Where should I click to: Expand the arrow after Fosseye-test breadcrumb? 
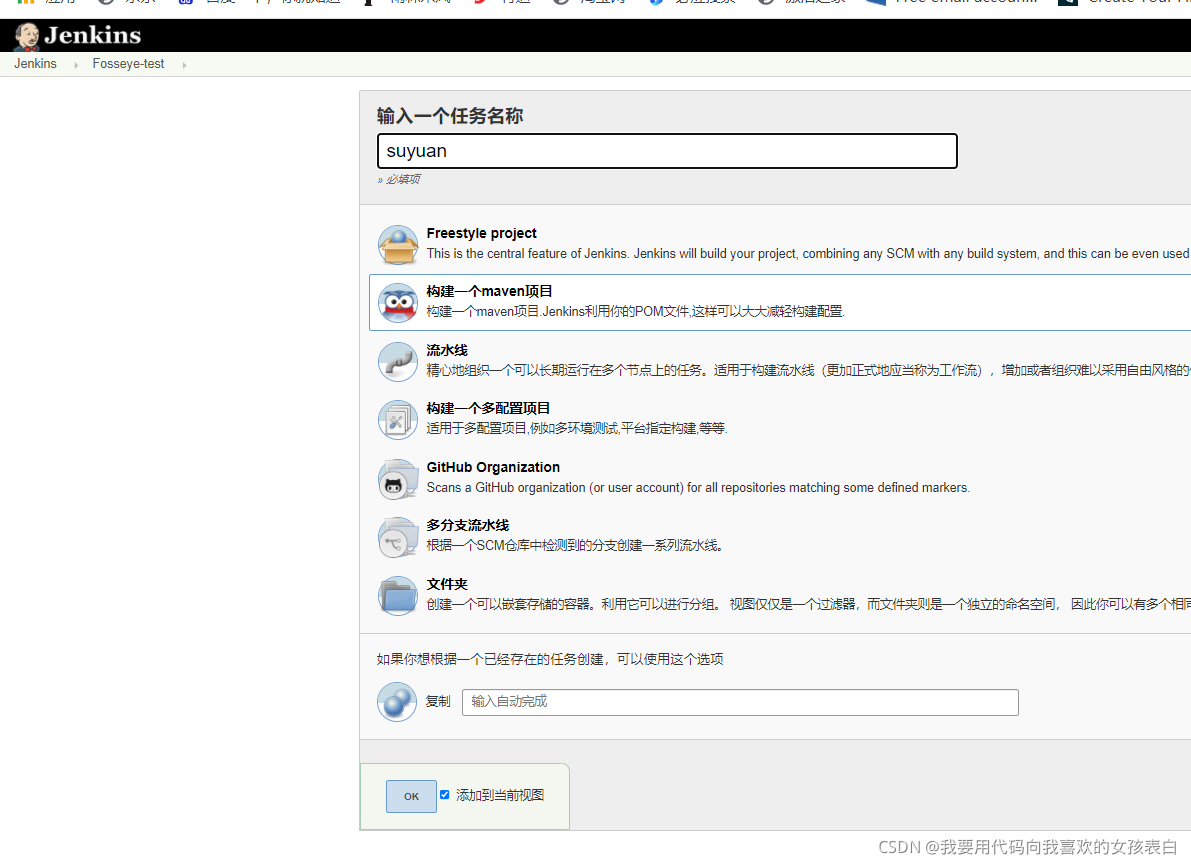(x=184, y=65)
